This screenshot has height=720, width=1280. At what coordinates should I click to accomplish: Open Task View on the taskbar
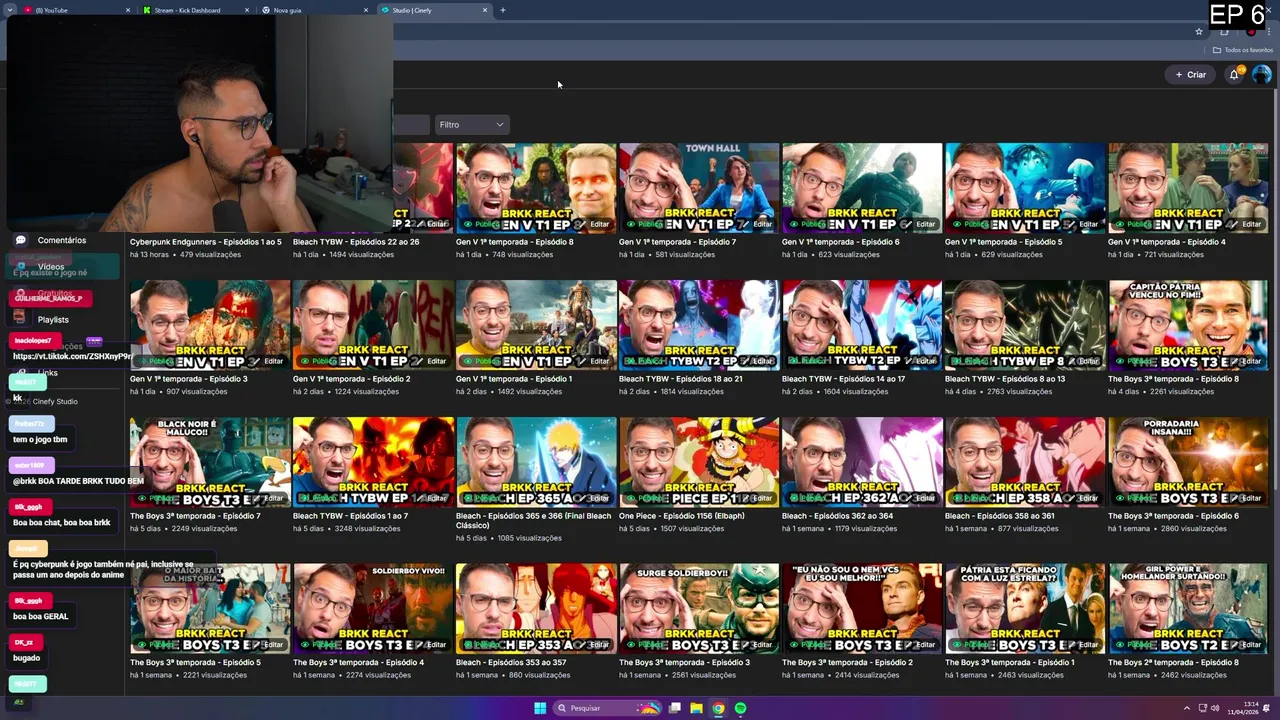pos(675,708)
